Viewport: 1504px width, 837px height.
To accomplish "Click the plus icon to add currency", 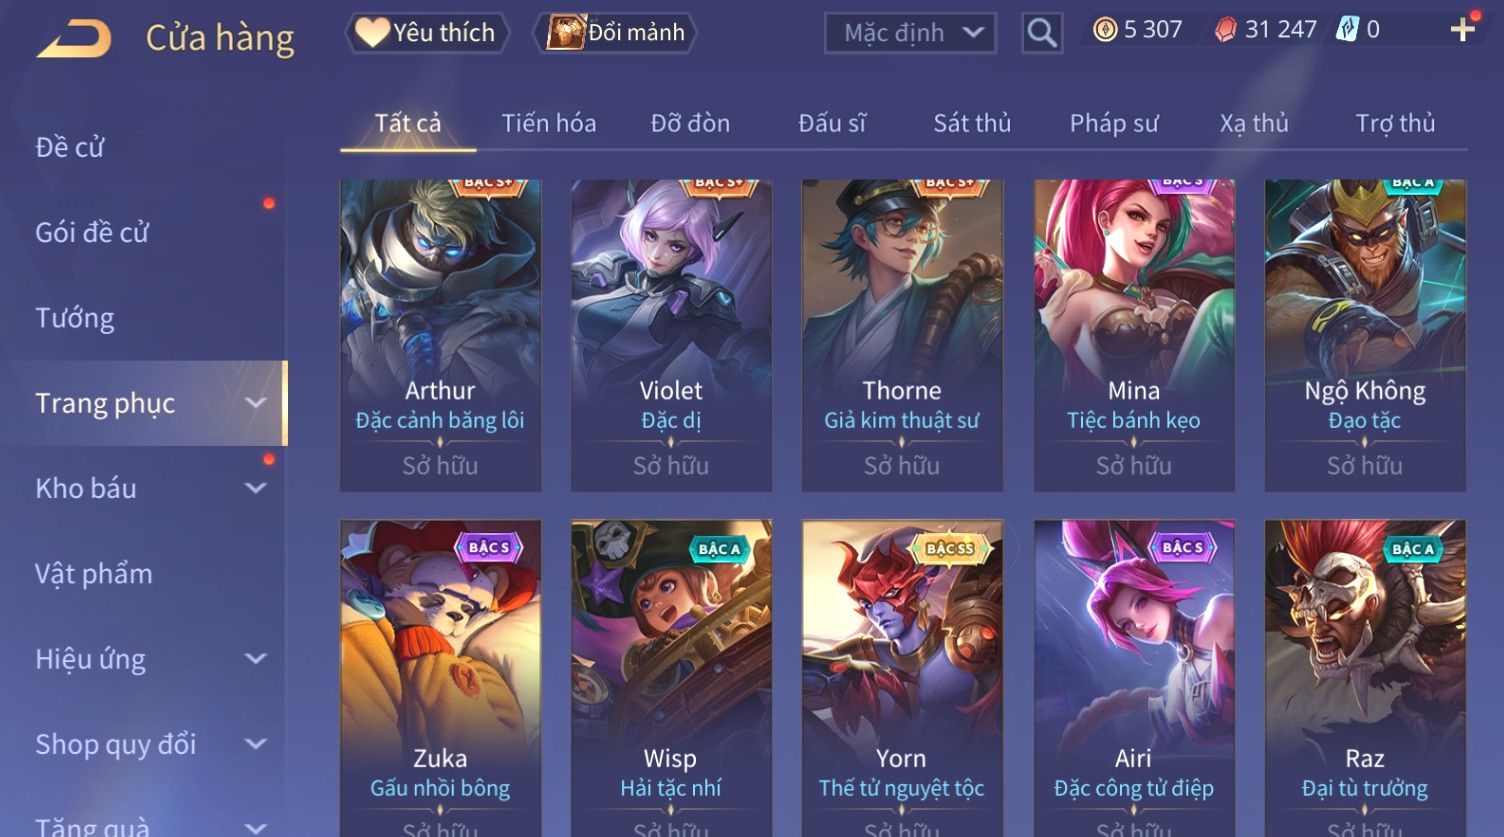I will [x=1462, y=30].
